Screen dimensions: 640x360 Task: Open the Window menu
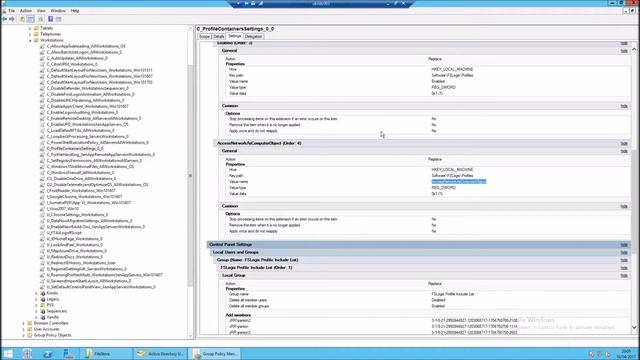point(58,11)
